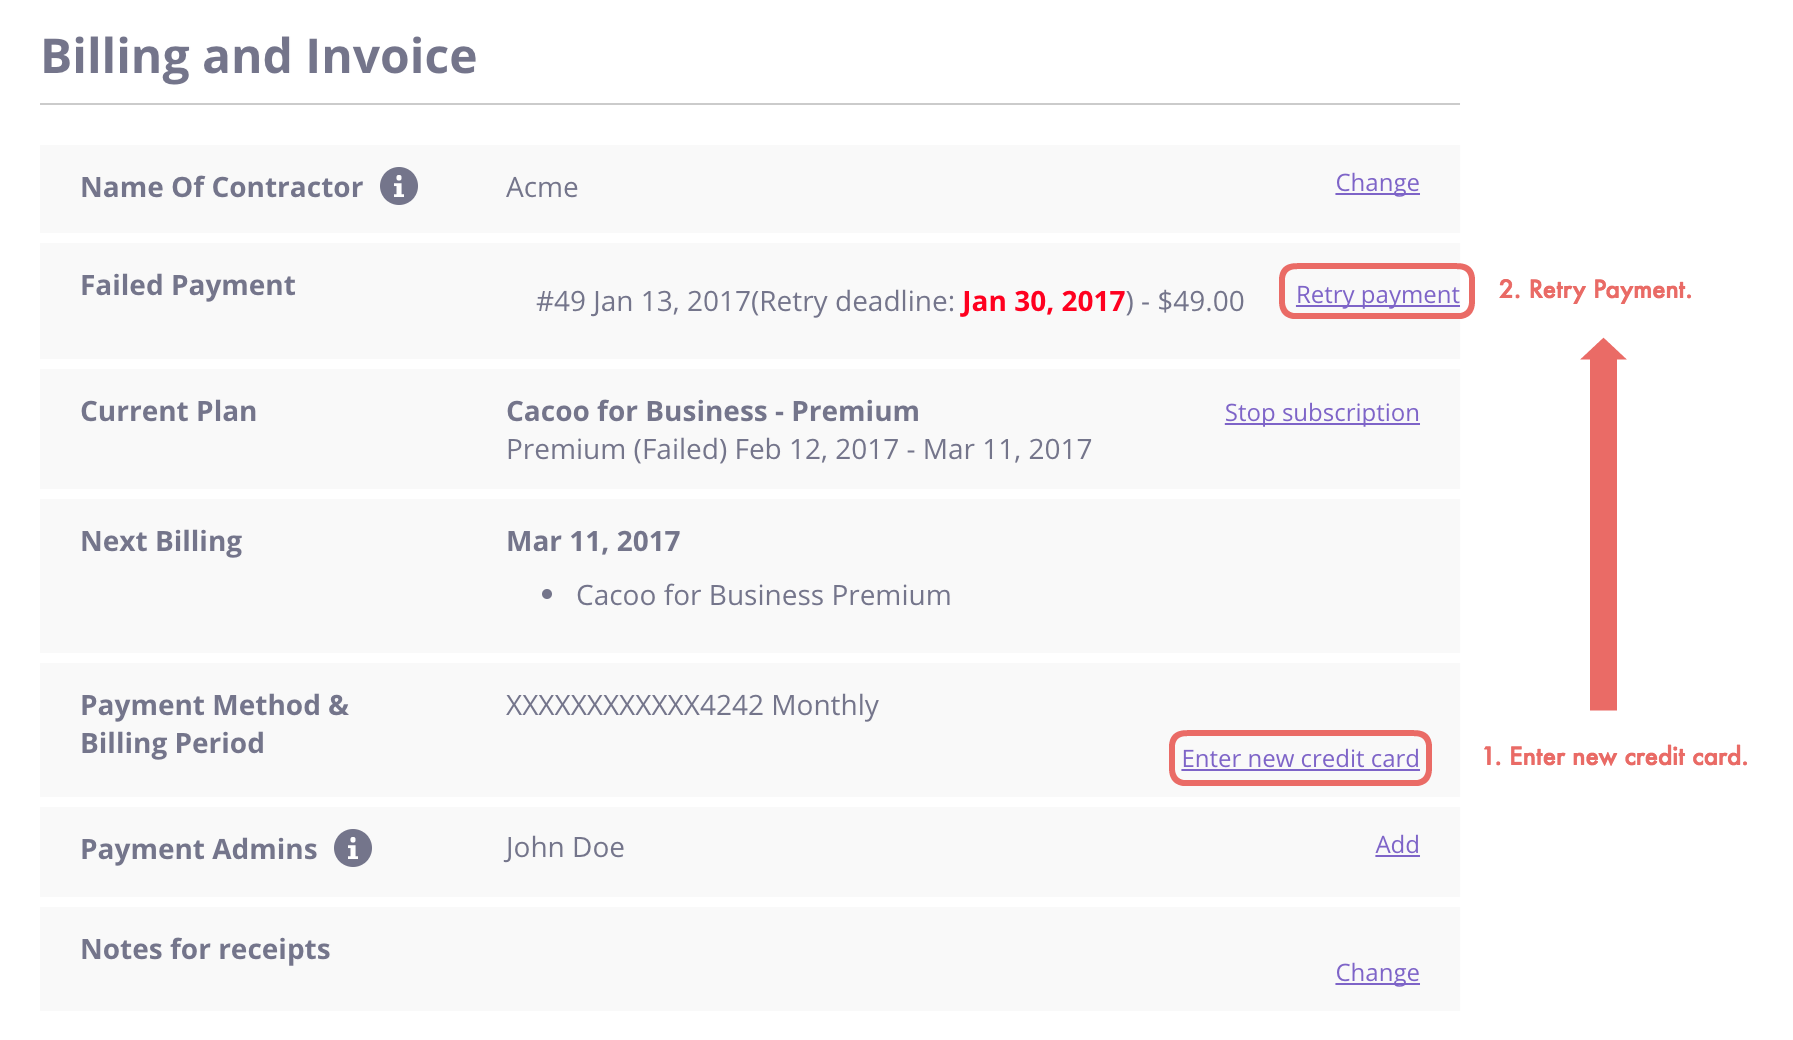The width and height of the screenshot is (1793, 1040).
Task: Click Cacoo for Business Premium bullet item
Action: coord(763,595)
